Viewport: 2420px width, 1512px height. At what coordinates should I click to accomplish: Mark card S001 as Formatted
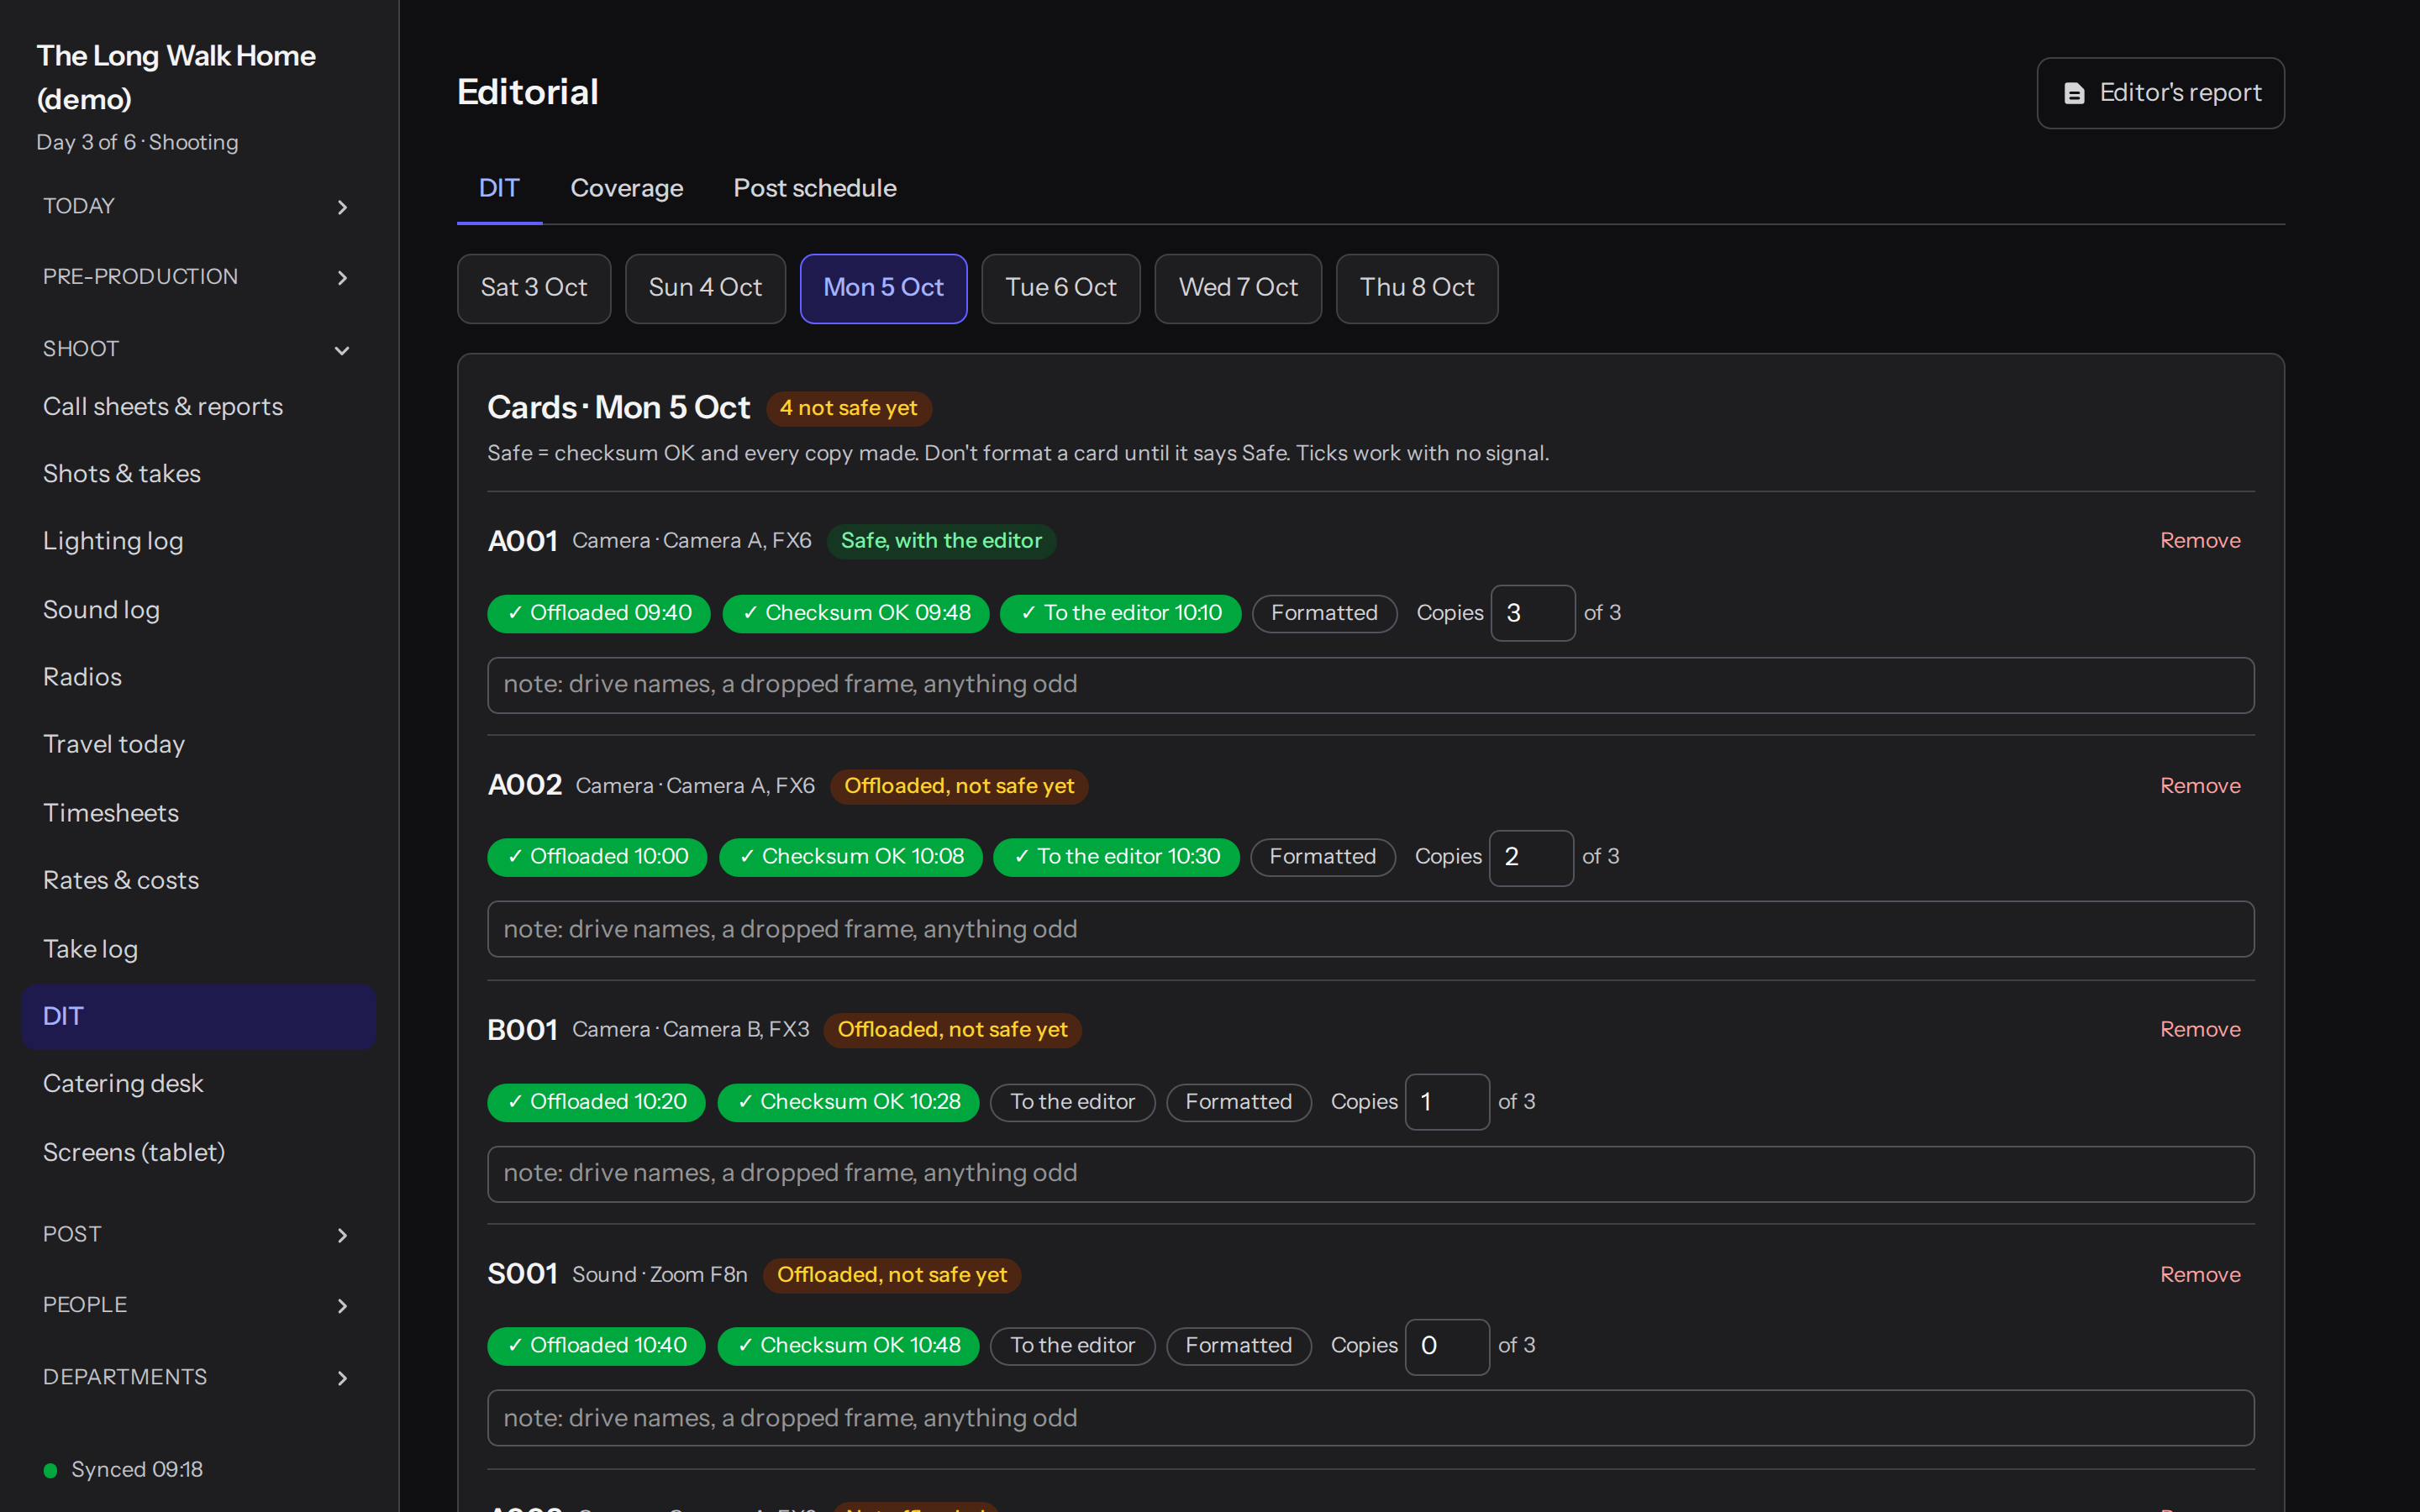pos(1238,1346)
